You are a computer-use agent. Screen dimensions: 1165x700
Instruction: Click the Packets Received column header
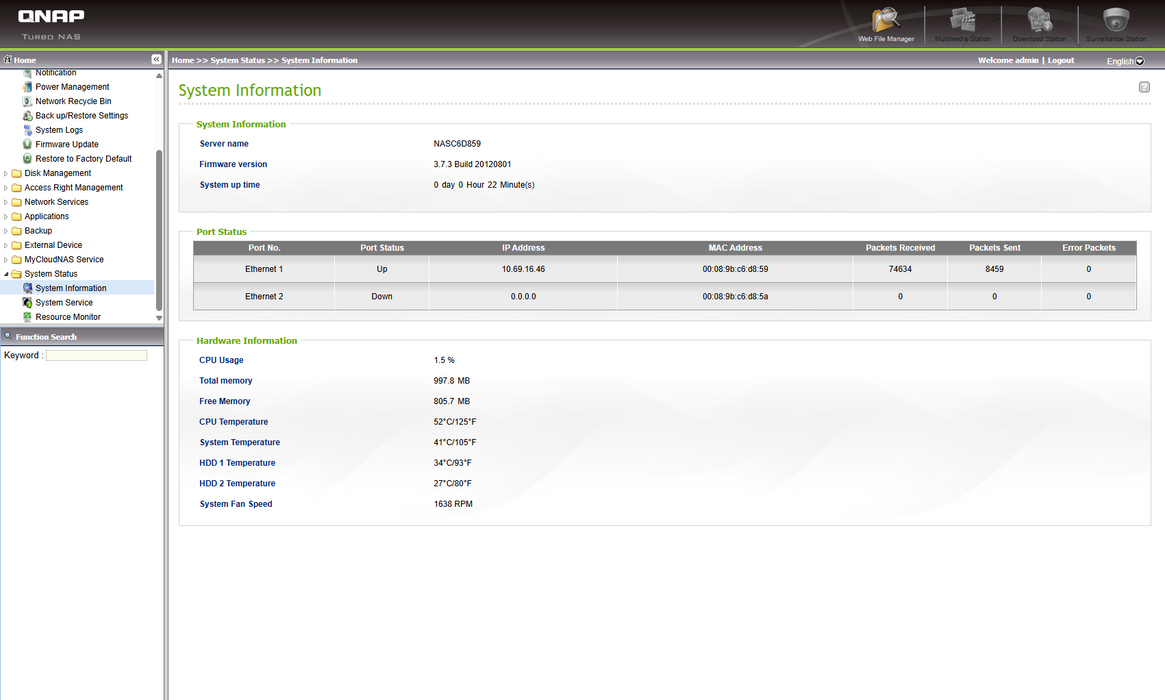pos(900,248)
